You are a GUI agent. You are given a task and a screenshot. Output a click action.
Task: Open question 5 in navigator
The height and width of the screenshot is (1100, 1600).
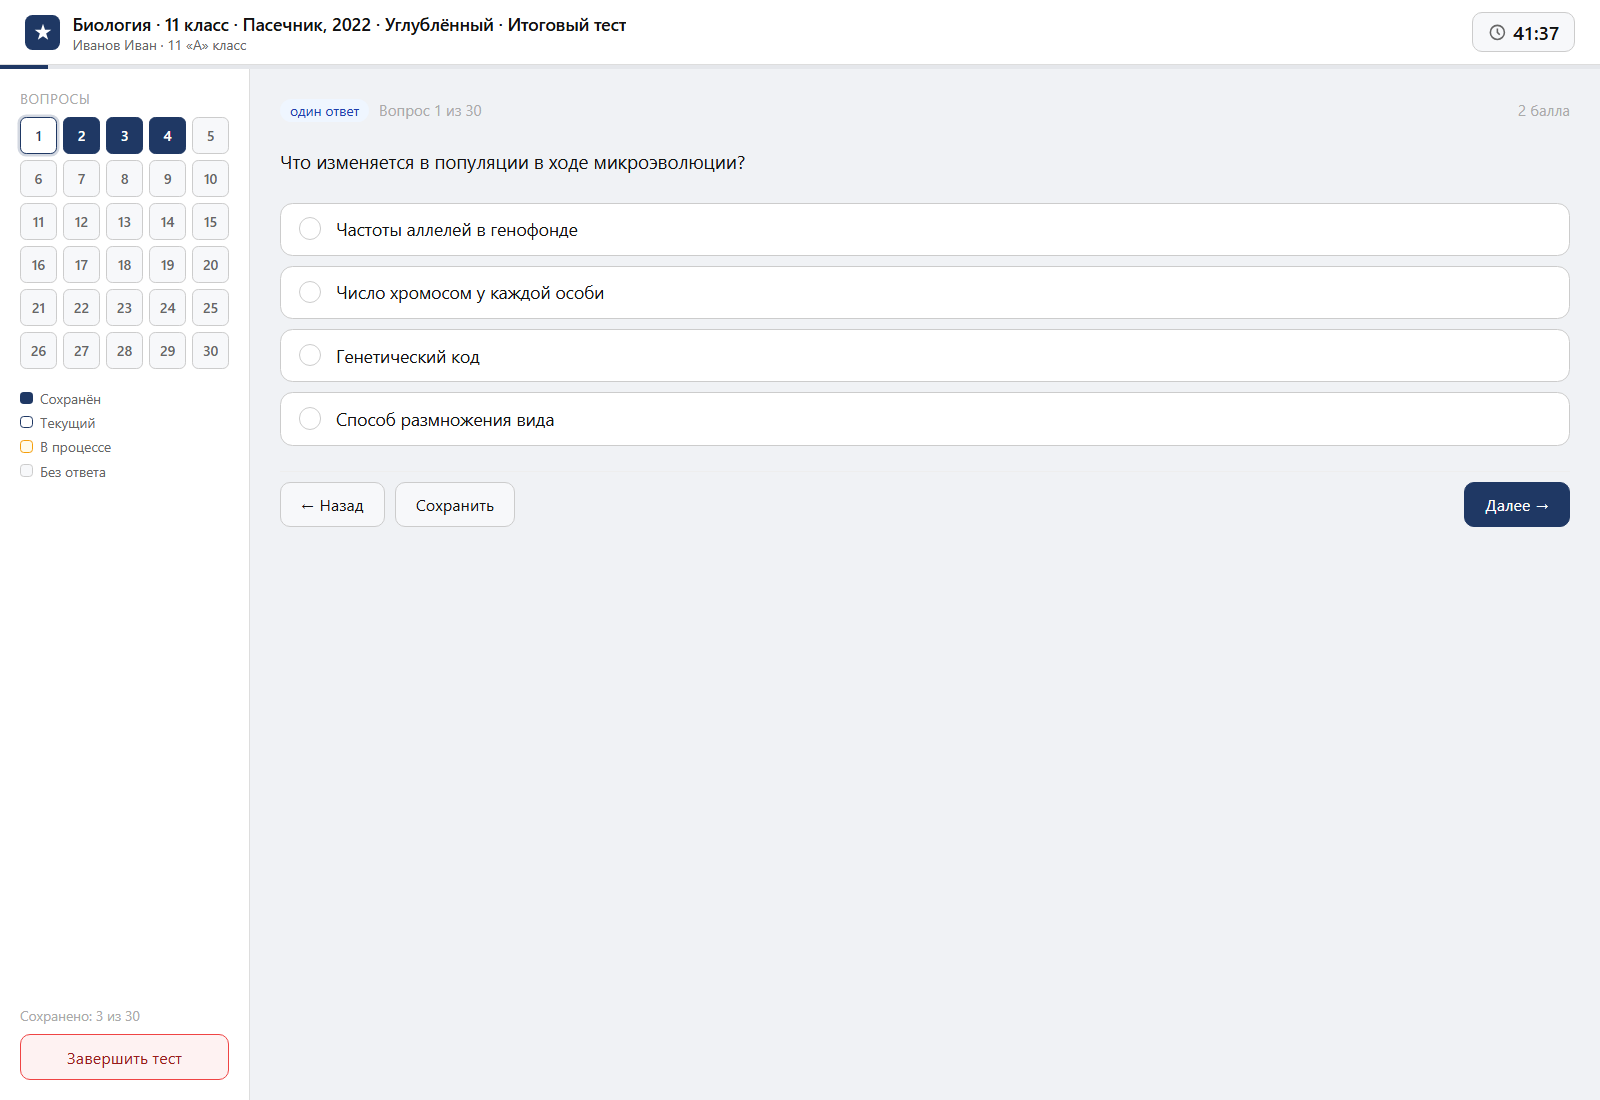pyautogui.click(x=210, y=136)
